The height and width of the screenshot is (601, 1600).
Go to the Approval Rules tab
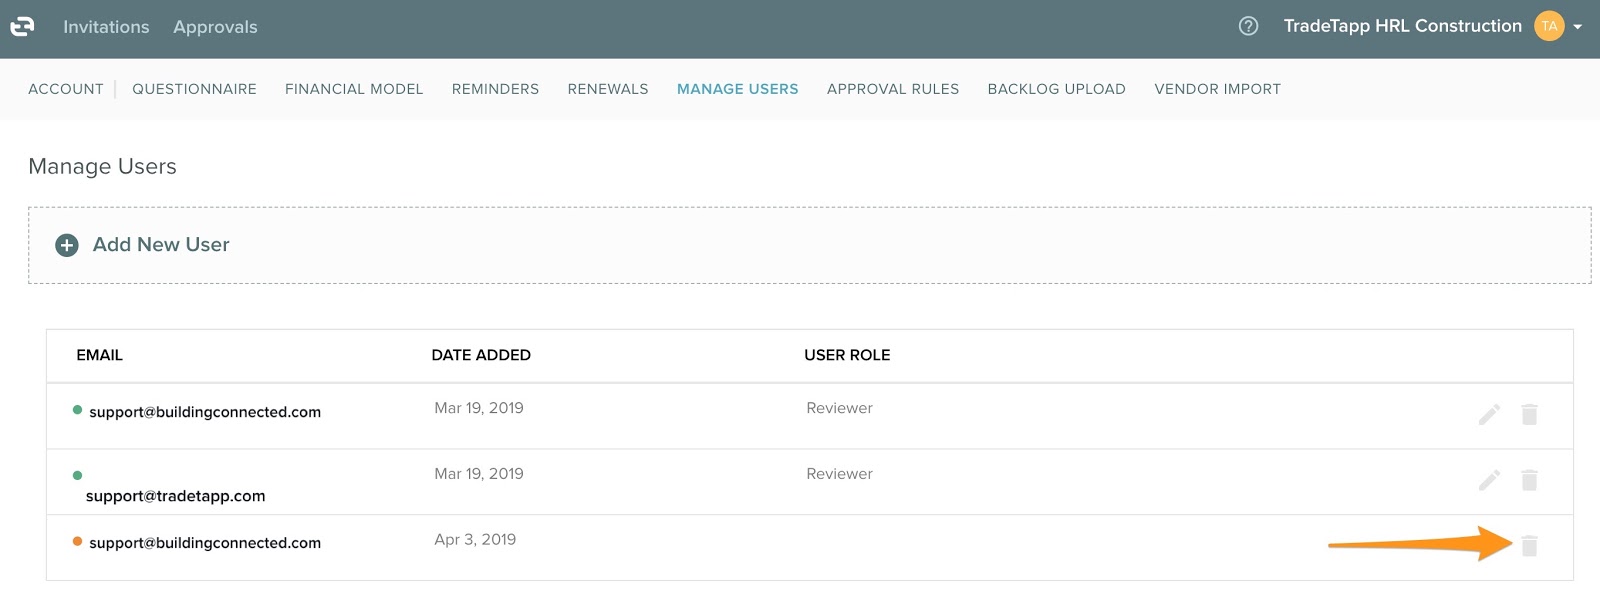coord(893,89)
